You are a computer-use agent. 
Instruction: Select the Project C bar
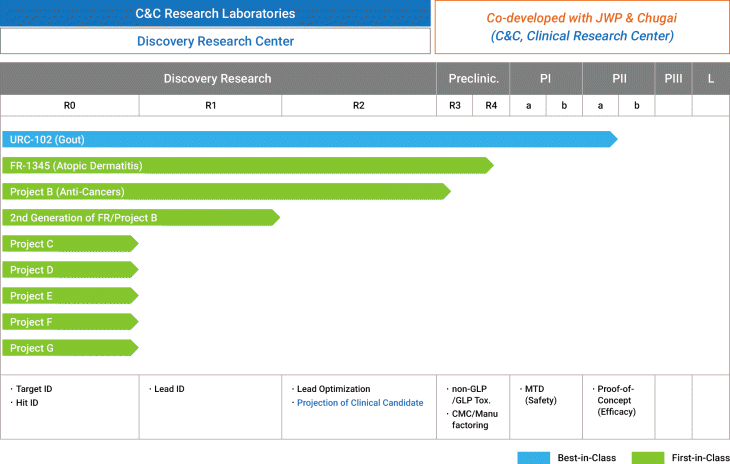click(70, 243)
